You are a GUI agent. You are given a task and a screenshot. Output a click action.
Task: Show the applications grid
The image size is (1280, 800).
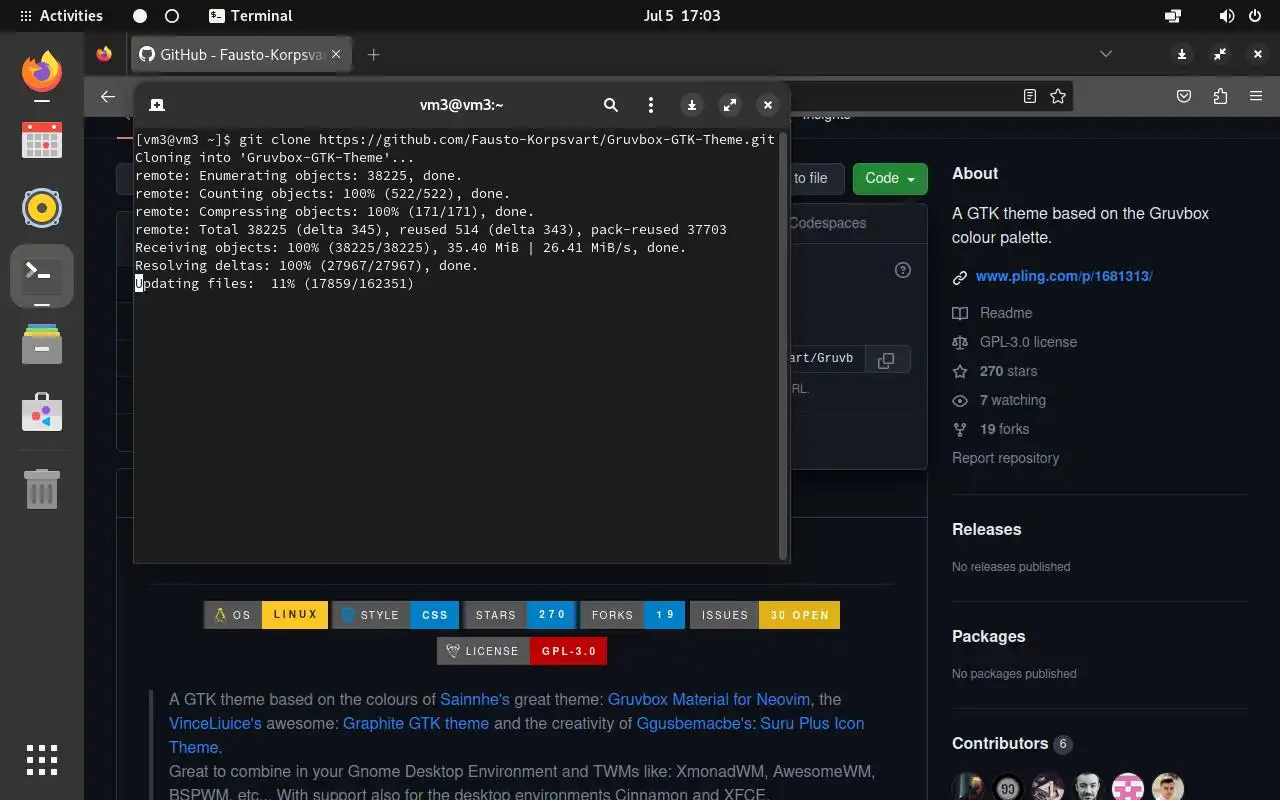pos(42,760)
